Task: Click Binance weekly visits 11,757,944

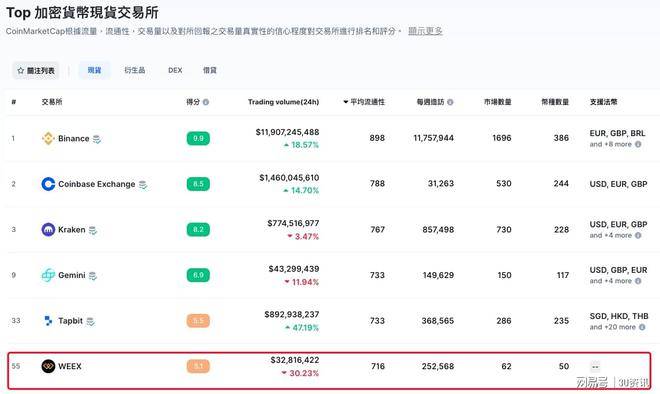Action: tap(434, 138)
